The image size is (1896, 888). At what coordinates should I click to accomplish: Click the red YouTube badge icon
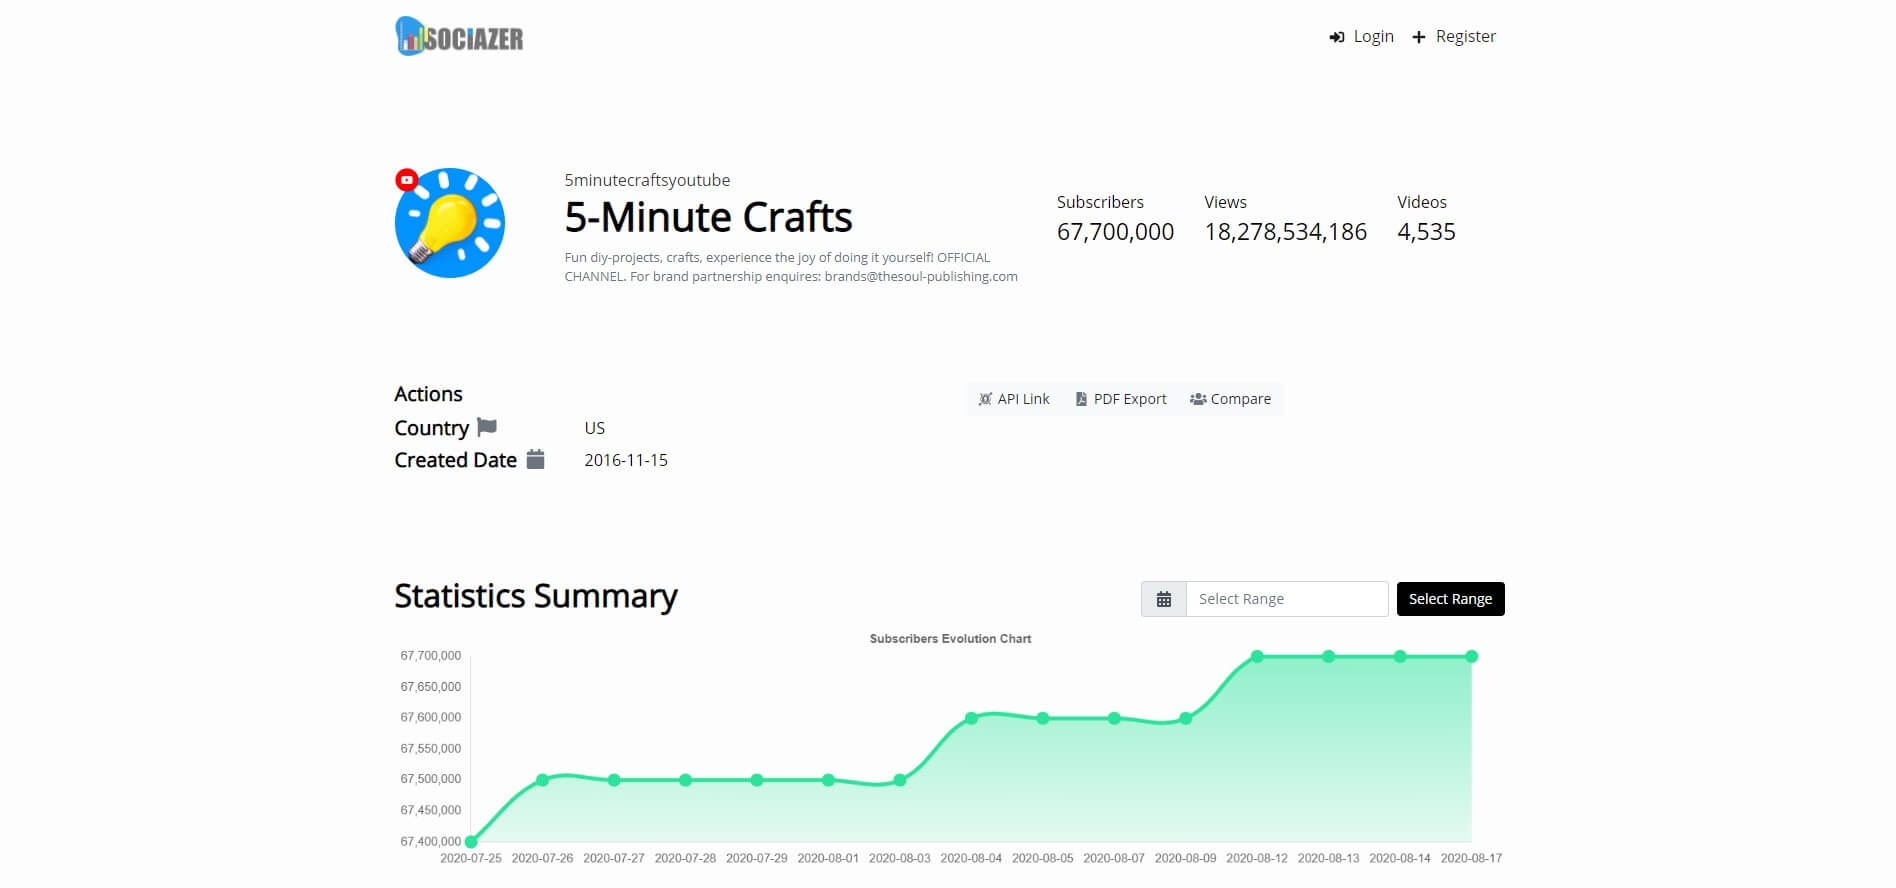point(406,180)
